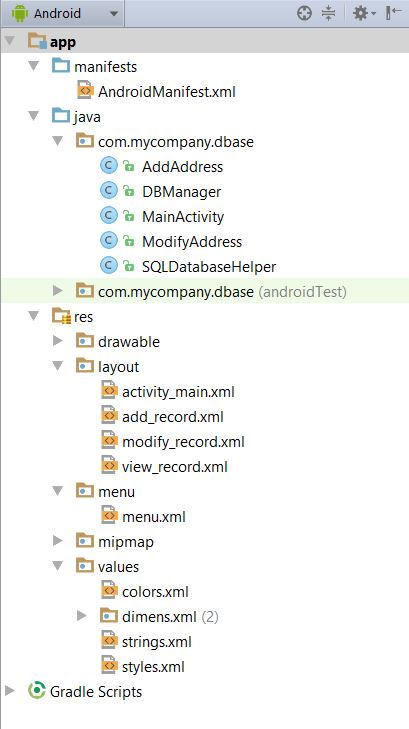Expand Gradle Scripts node

point(9,691)
